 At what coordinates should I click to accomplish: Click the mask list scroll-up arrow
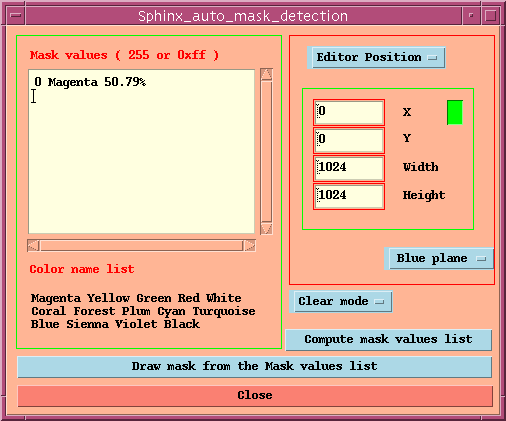pos(266,74)
